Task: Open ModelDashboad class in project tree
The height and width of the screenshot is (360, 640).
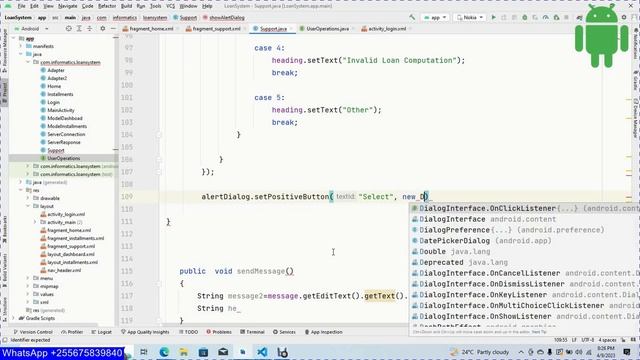Action: [64, 118]
